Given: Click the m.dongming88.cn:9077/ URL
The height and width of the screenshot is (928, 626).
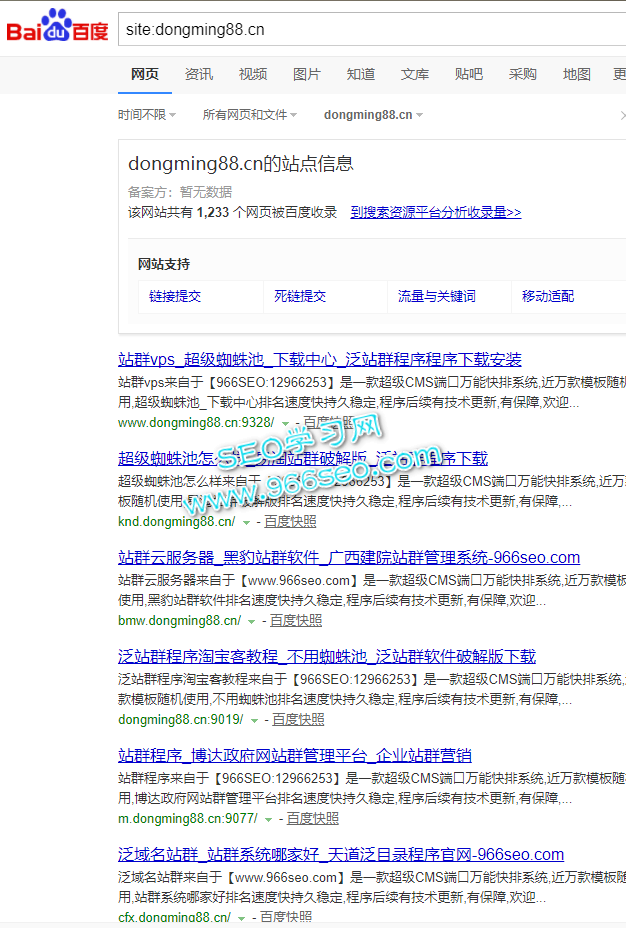Looking at the screenshot, I should [188, 819].
